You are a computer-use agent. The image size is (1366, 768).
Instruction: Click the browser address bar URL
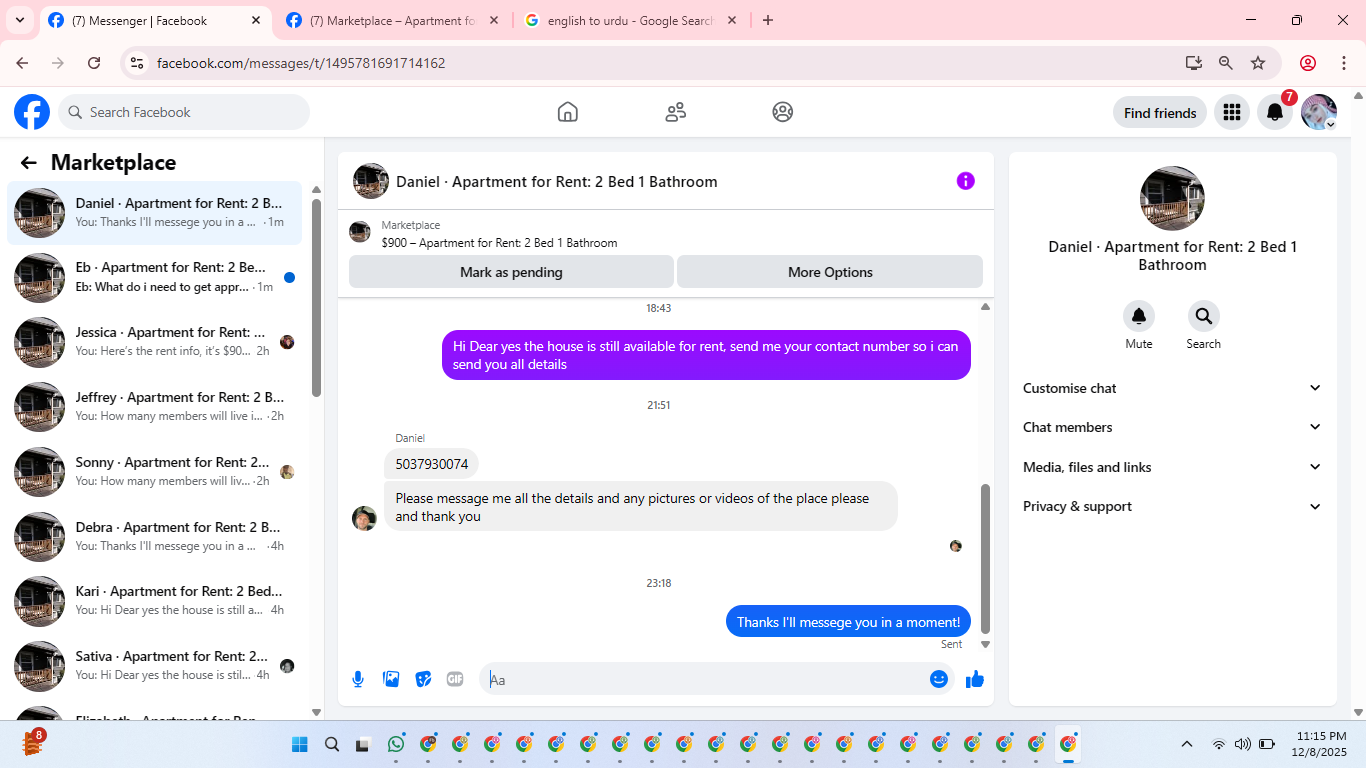coord(301,63)
